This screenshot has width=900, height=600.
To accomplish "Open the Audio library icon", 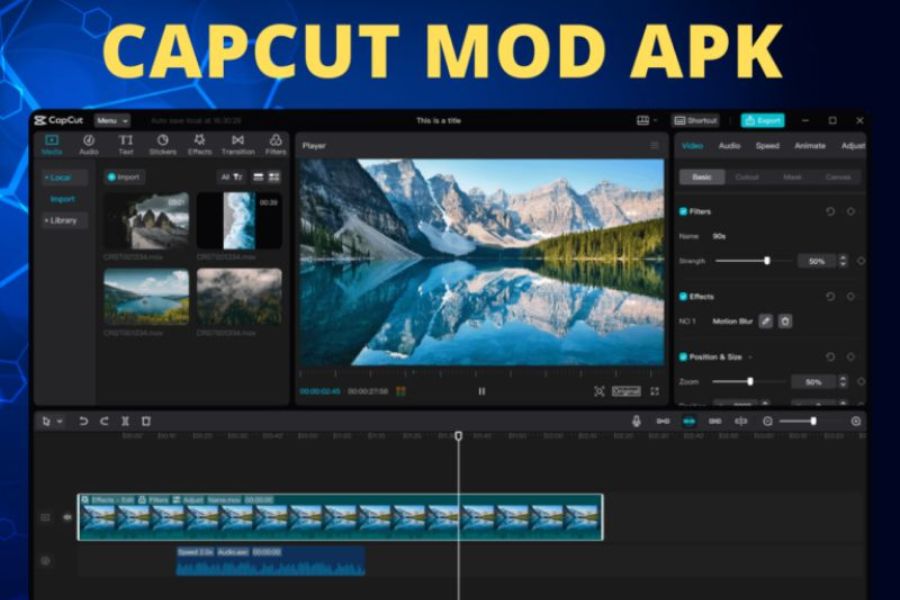I will [x=88, y=140].
